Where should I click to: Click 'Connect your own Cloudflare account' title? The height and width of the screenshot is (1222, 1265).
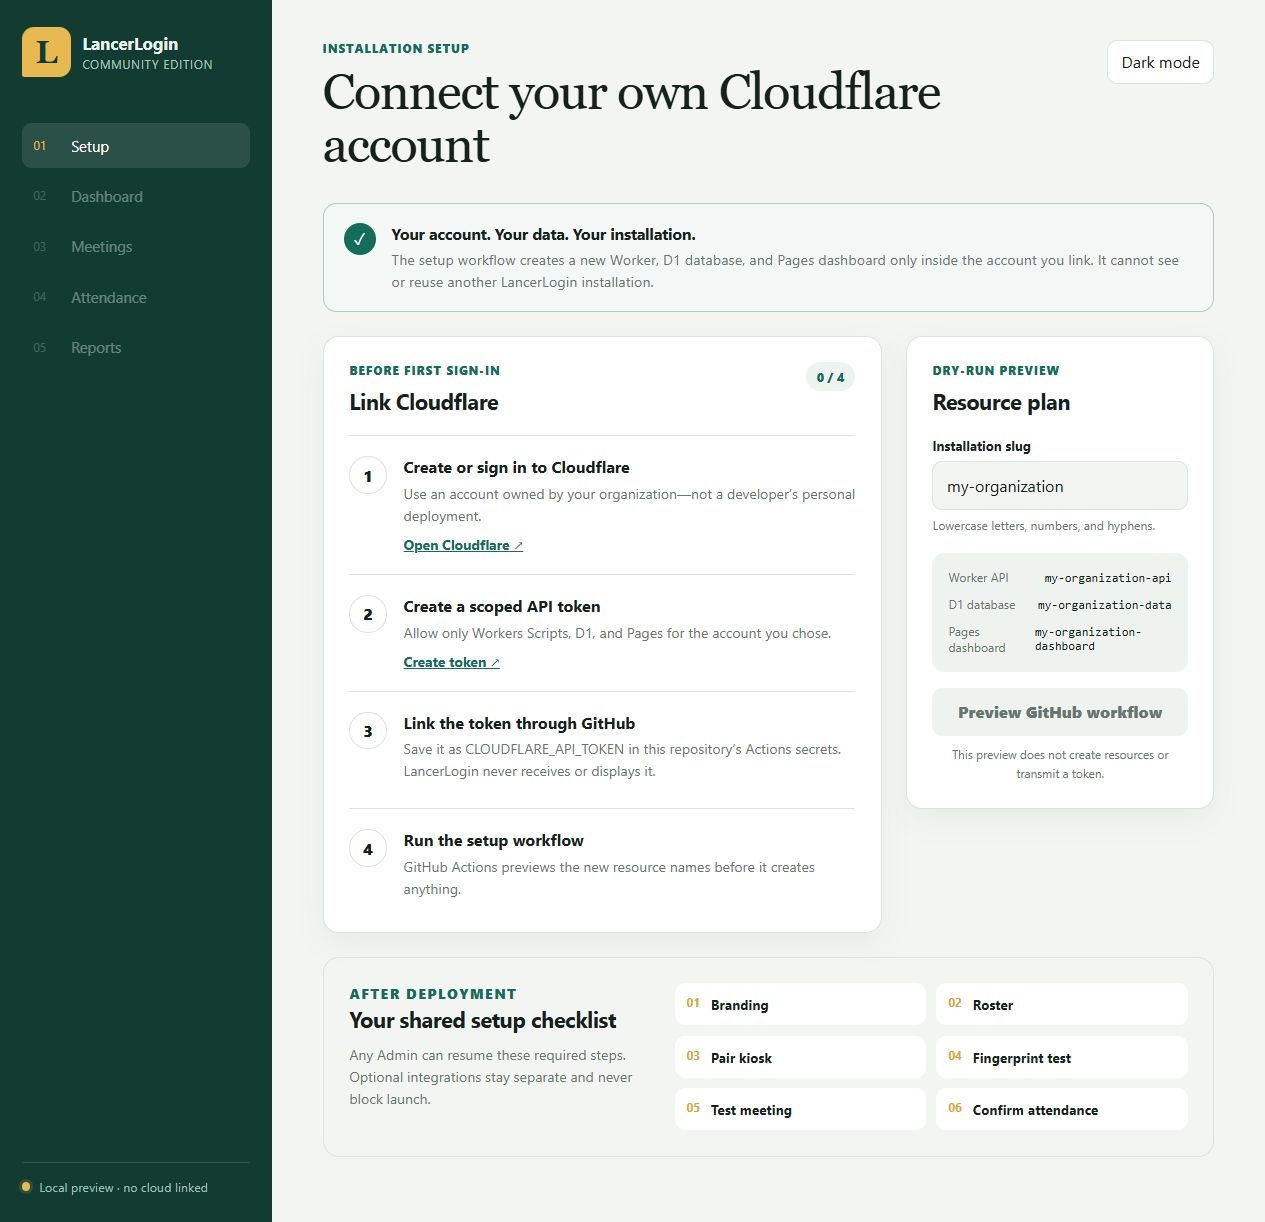coord(631,118)
